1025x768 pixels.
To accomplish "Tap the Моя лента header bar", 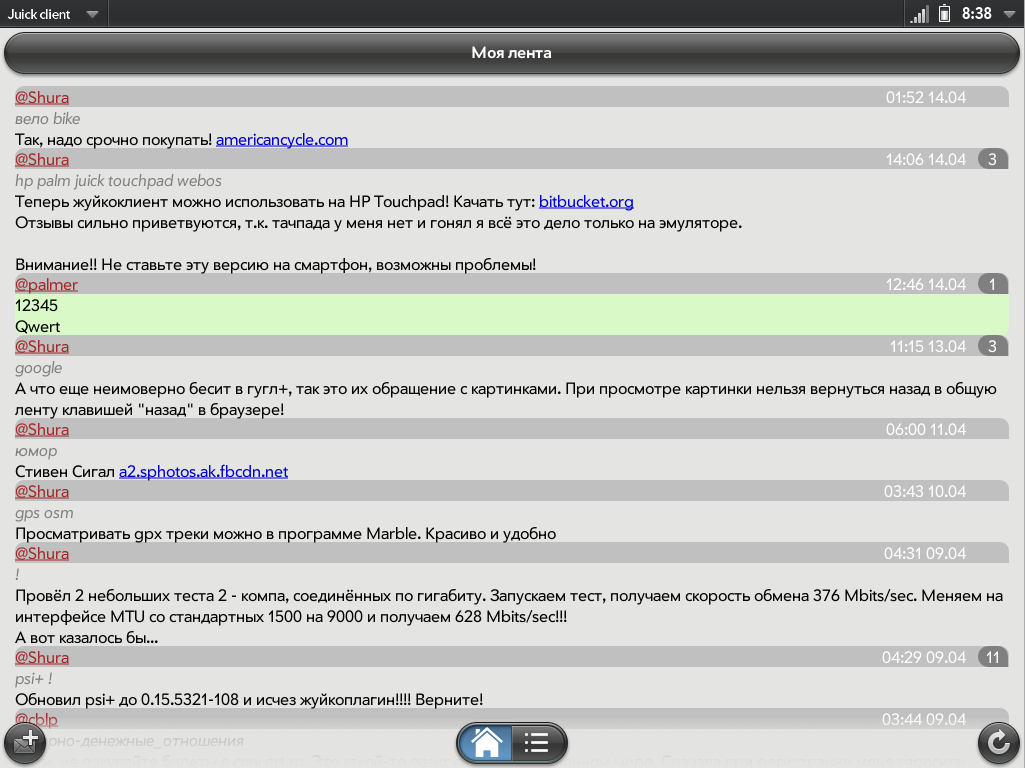I will coord(511,53).
